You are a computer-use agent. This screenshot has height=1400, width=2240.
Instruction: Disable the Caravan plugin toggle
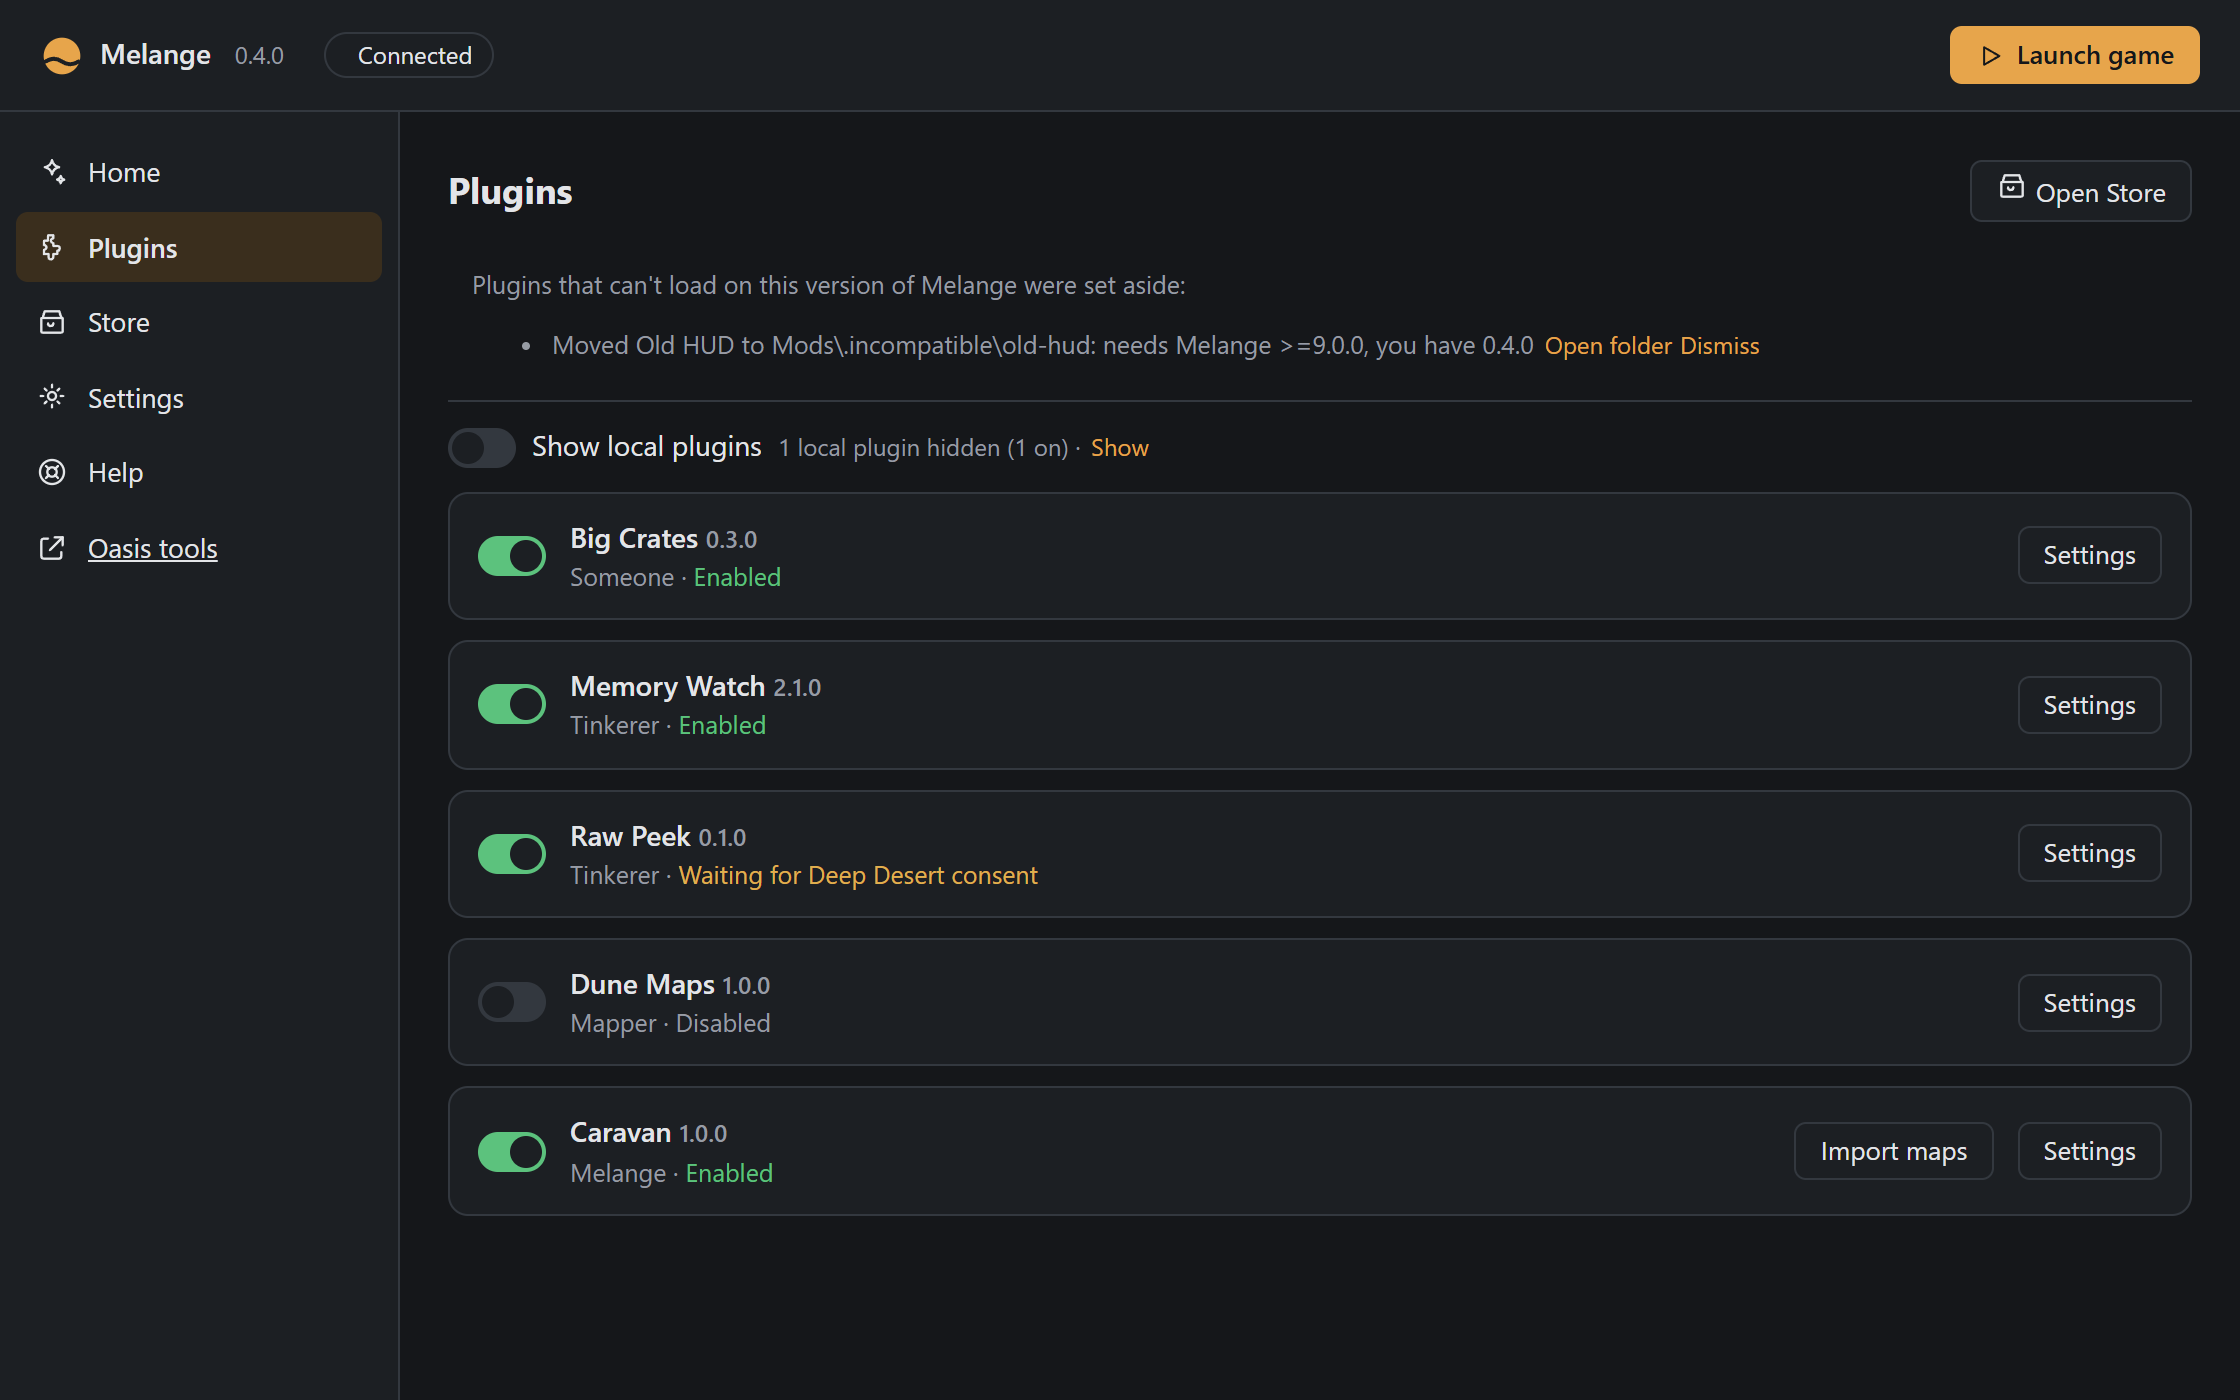click(512, 1152)
